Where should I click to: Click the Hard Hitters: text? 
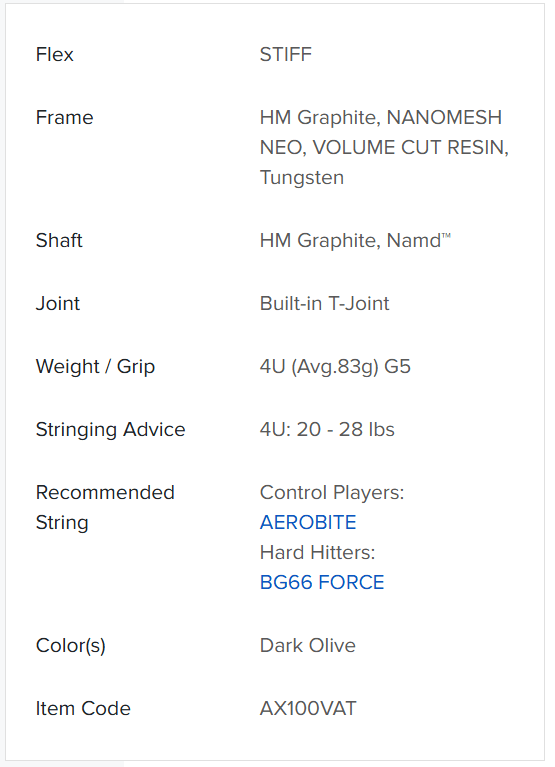pyautogui.click(x=317, y=552)
